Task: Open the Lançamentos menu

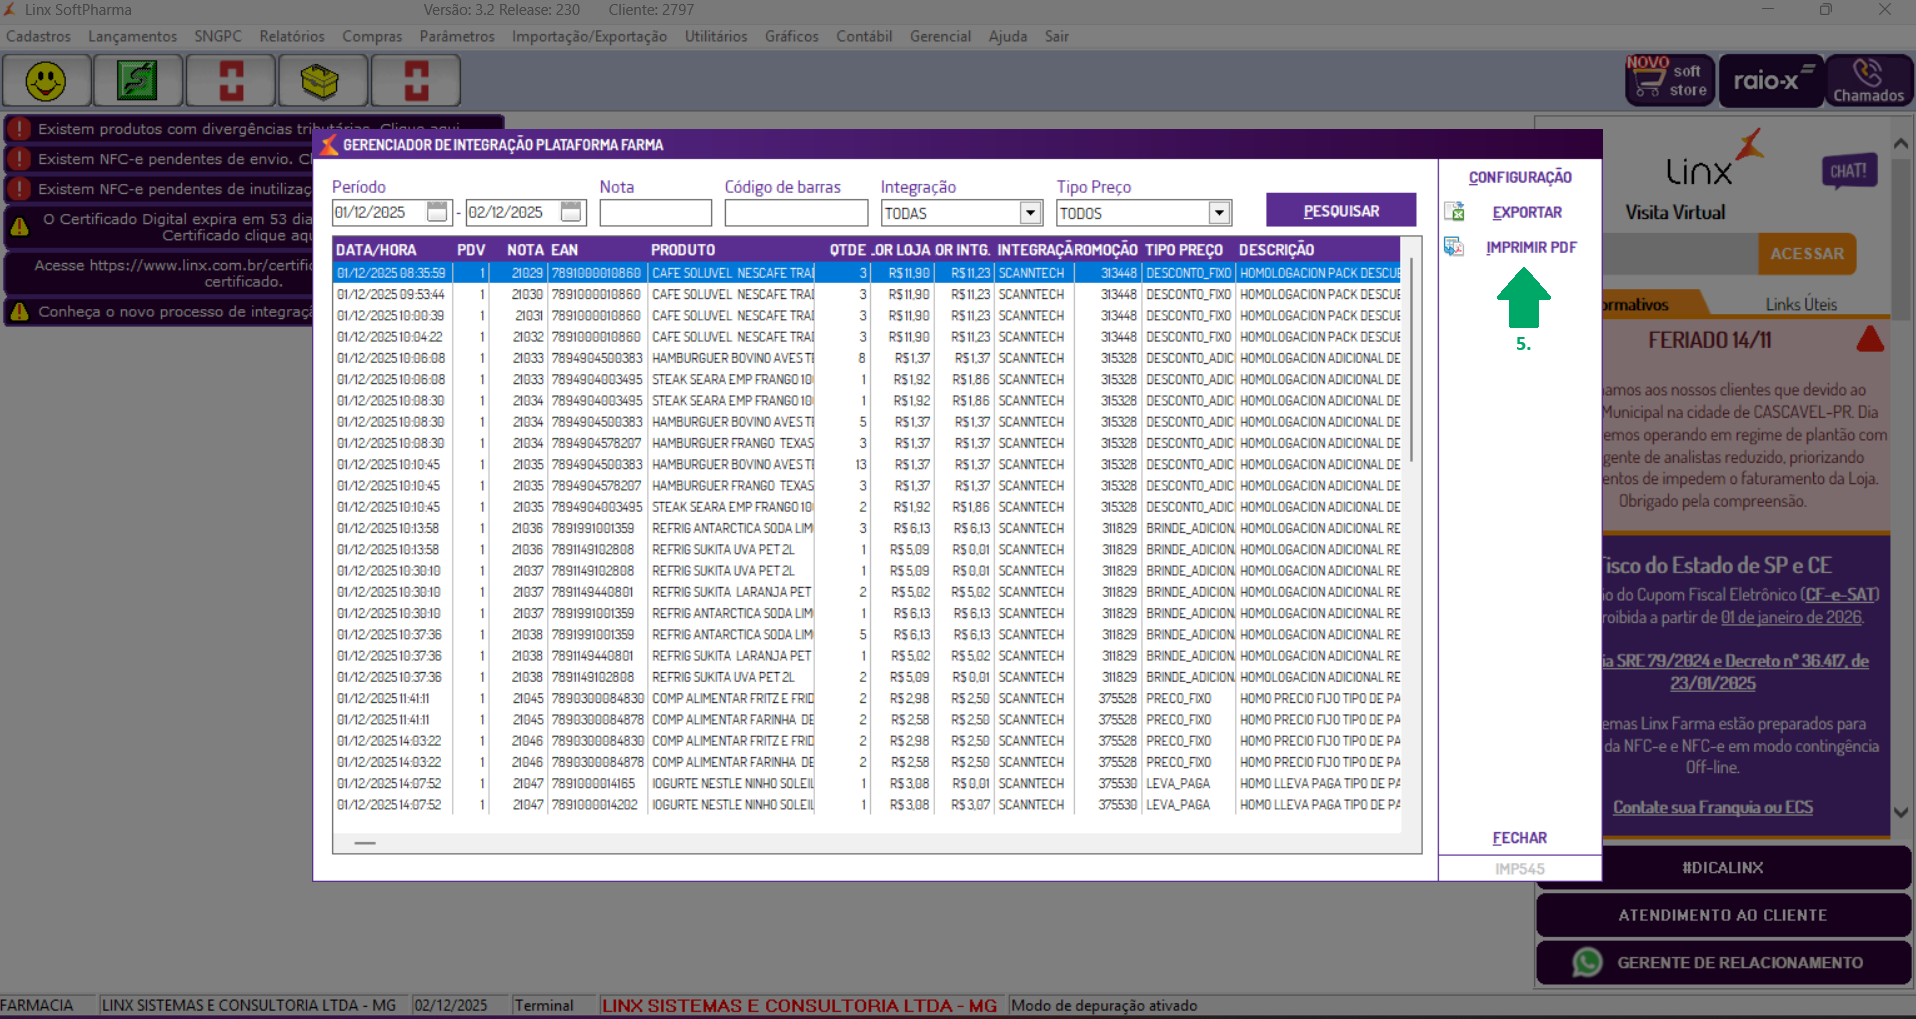Action: tap(133, 37)
